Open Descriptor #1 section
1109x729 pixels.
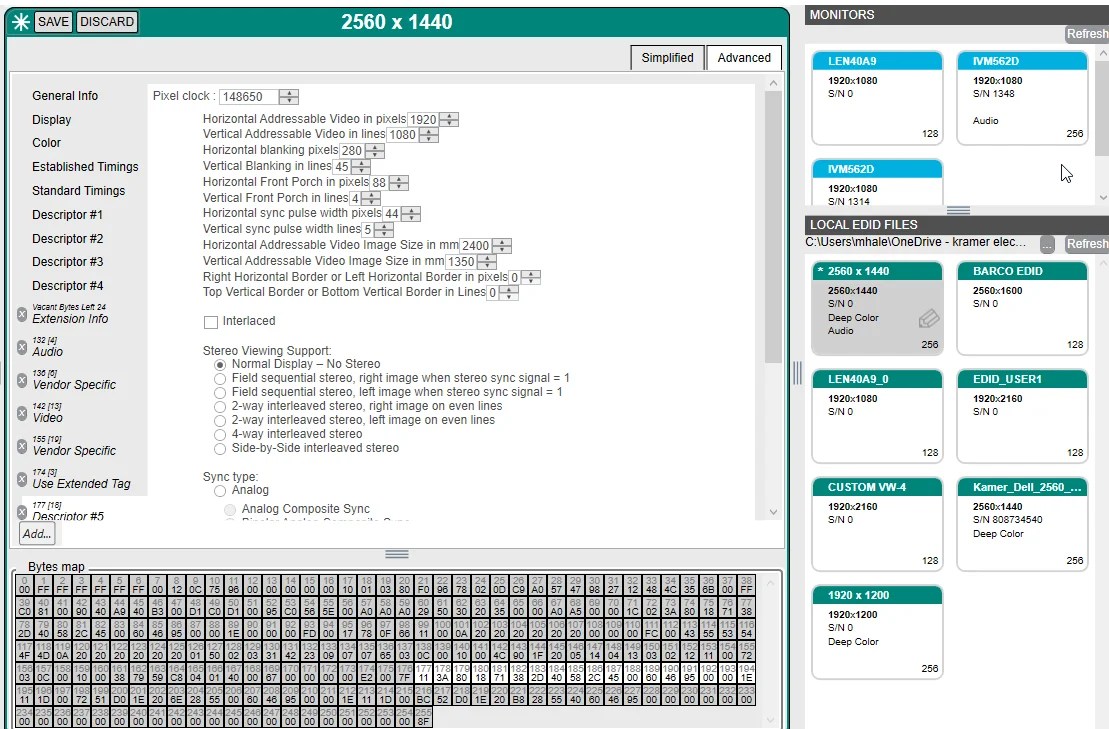[67, 215]
